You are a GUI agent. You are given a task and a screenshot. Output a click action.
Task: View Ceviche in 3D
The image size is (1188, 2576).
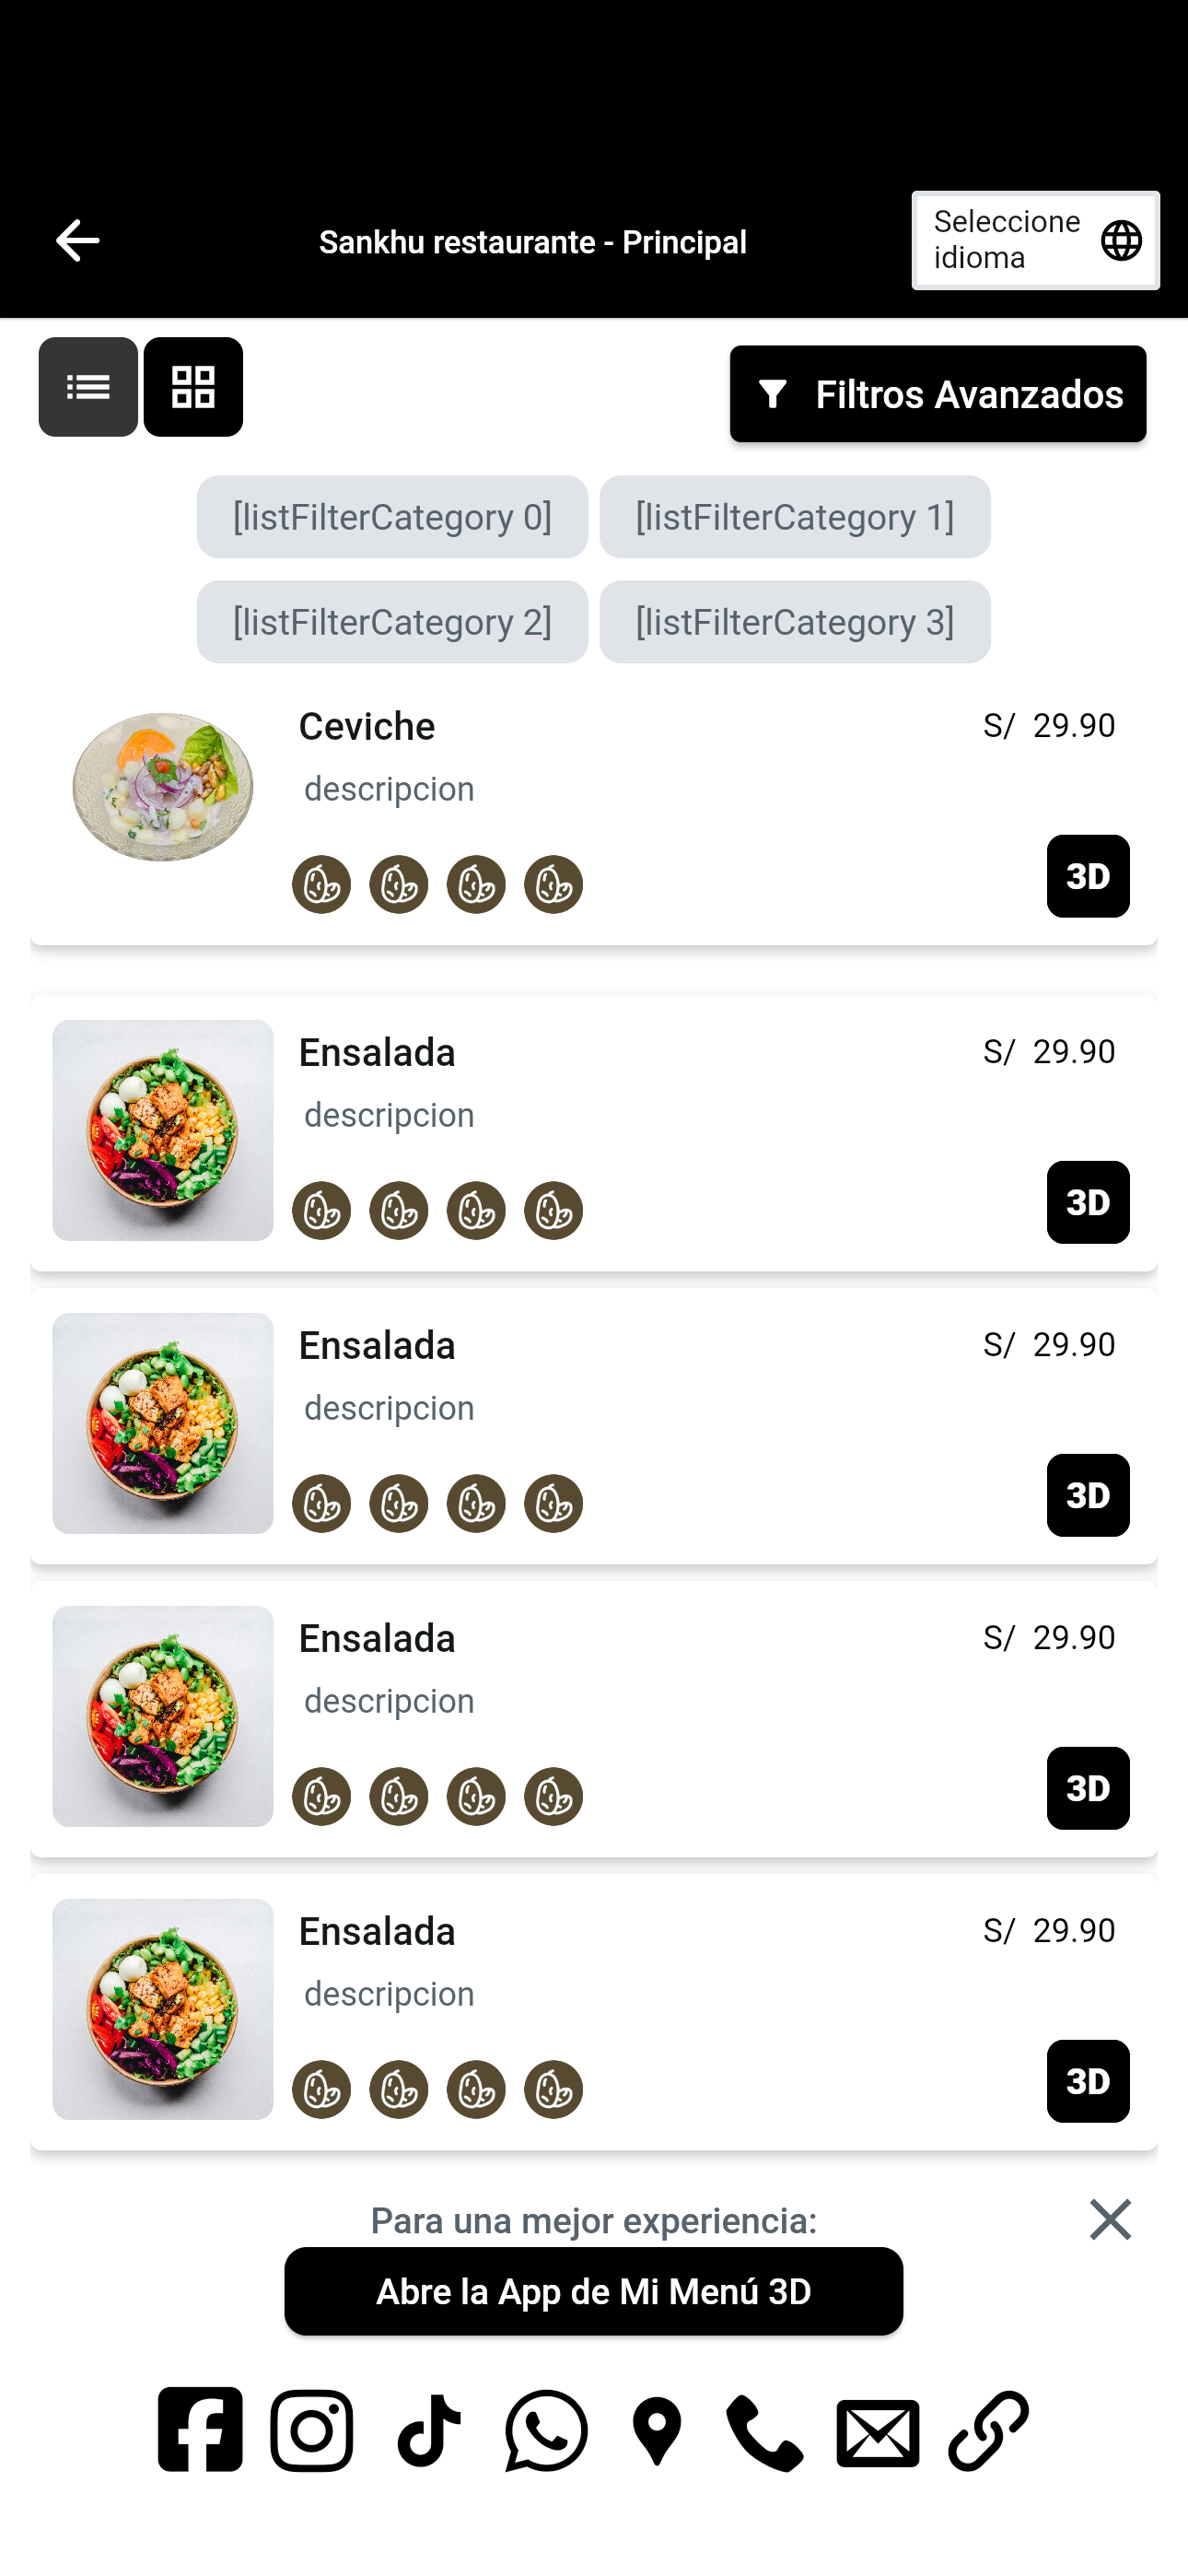click(1088, 876)
